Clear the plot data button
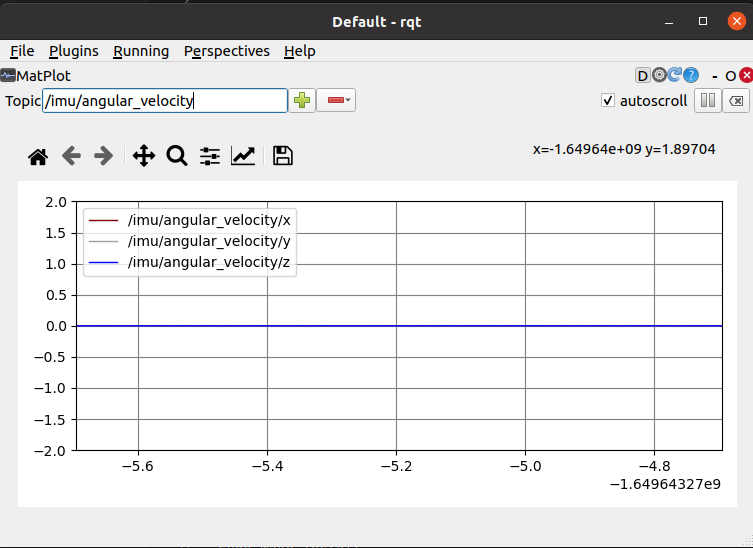 735,101
